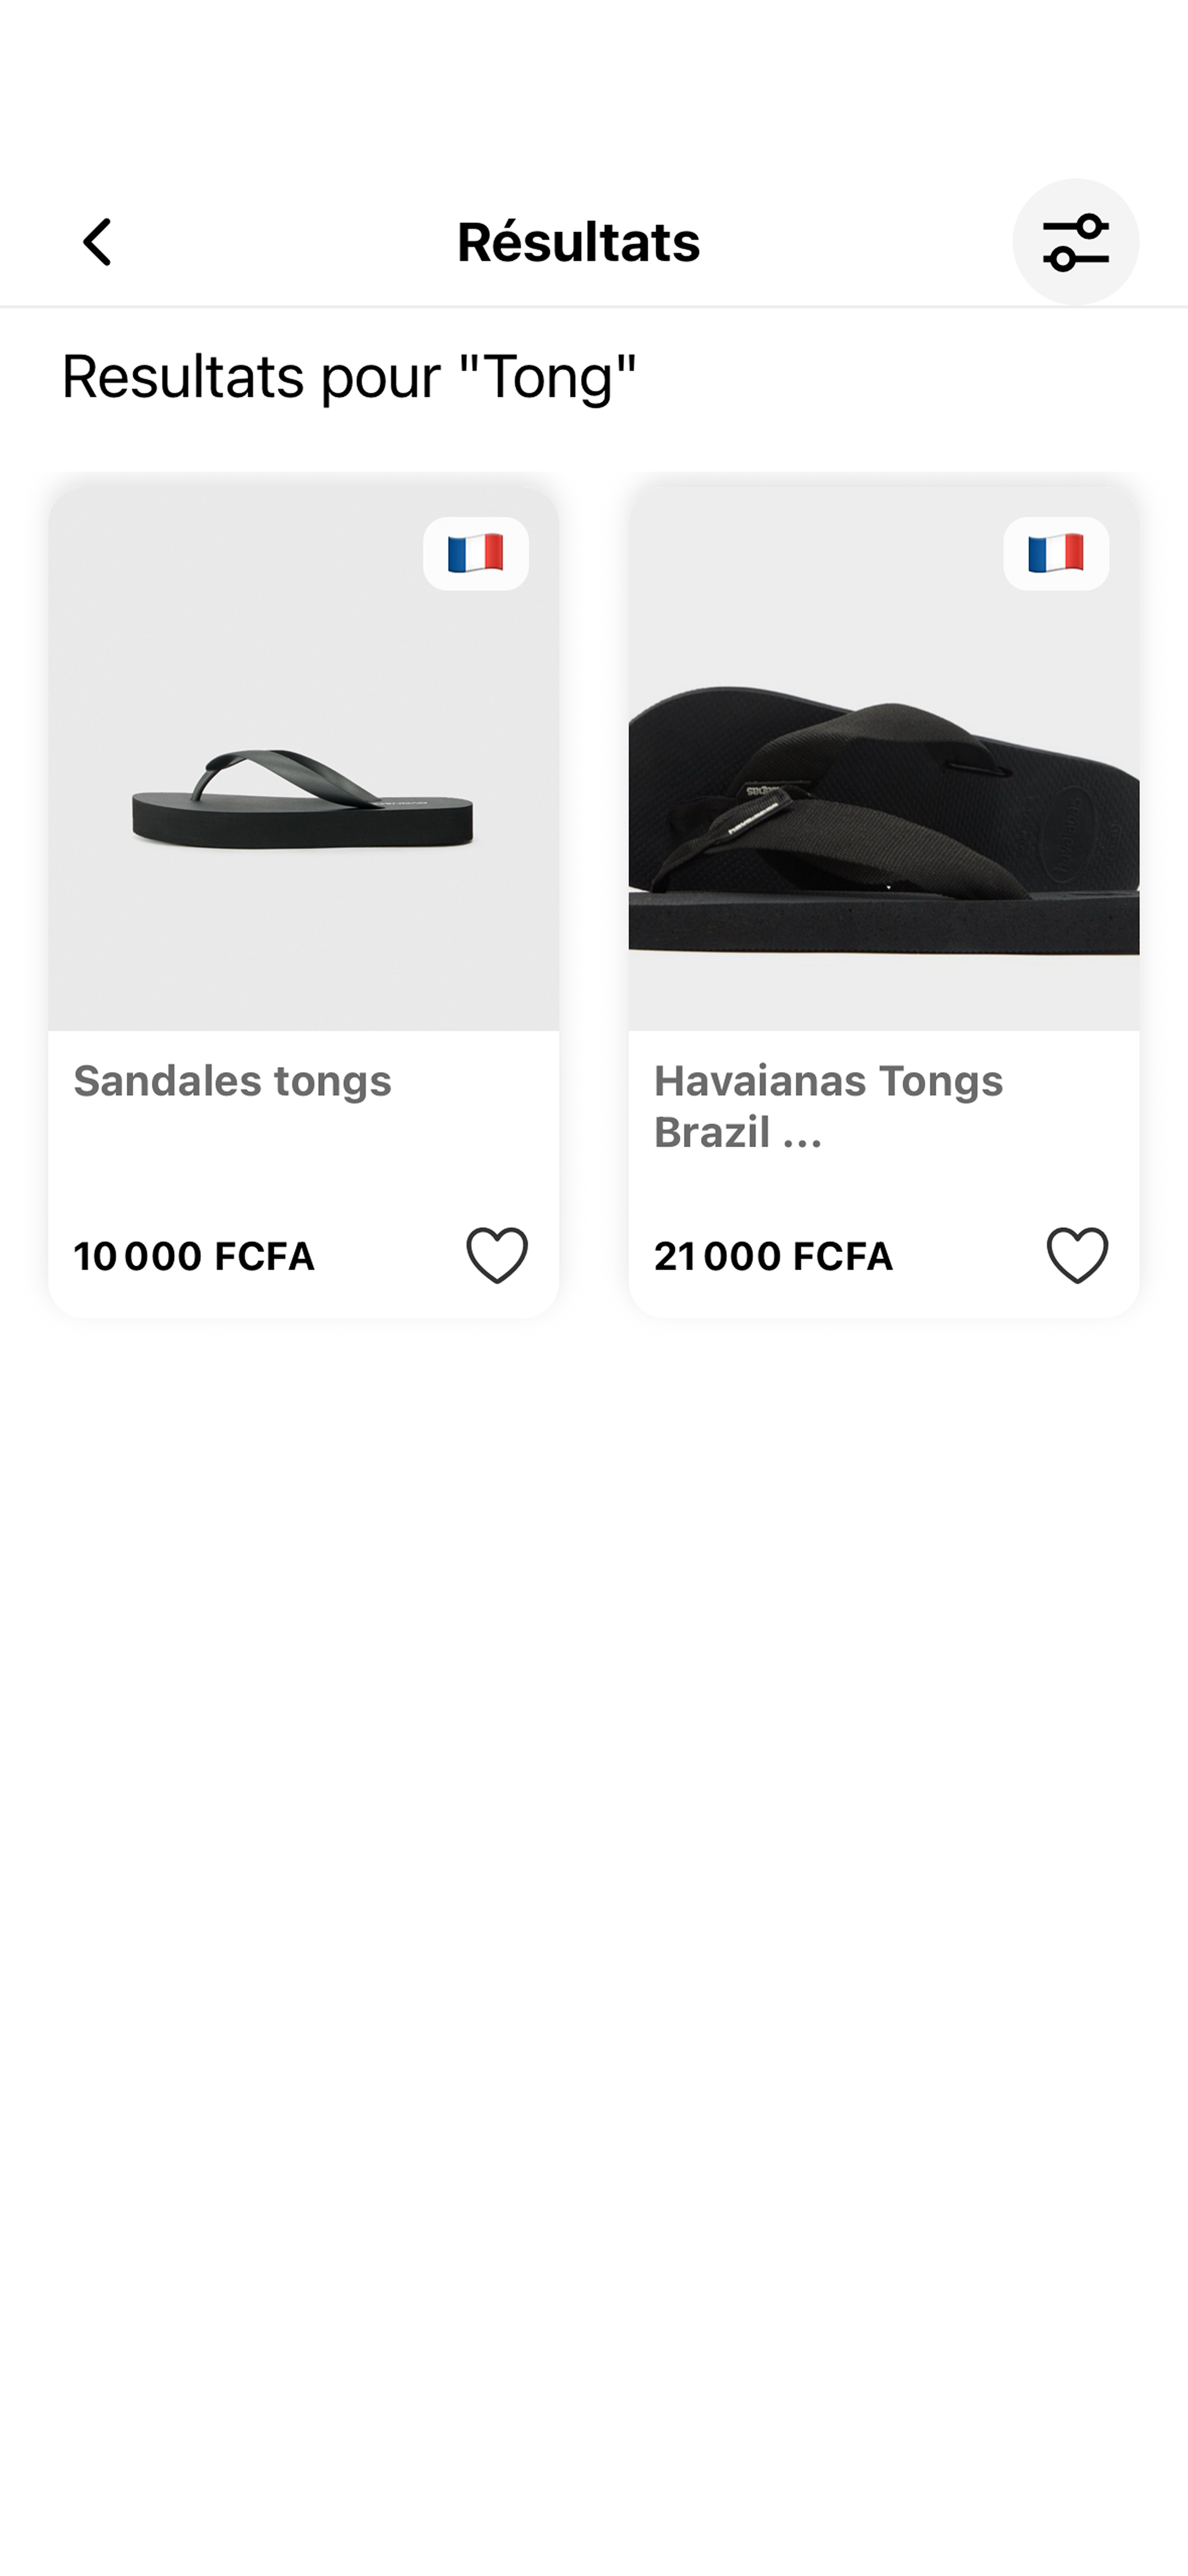Tap the Résultats header title
This screenshot has width=1188, height=2576.
(x=578, y=242)
